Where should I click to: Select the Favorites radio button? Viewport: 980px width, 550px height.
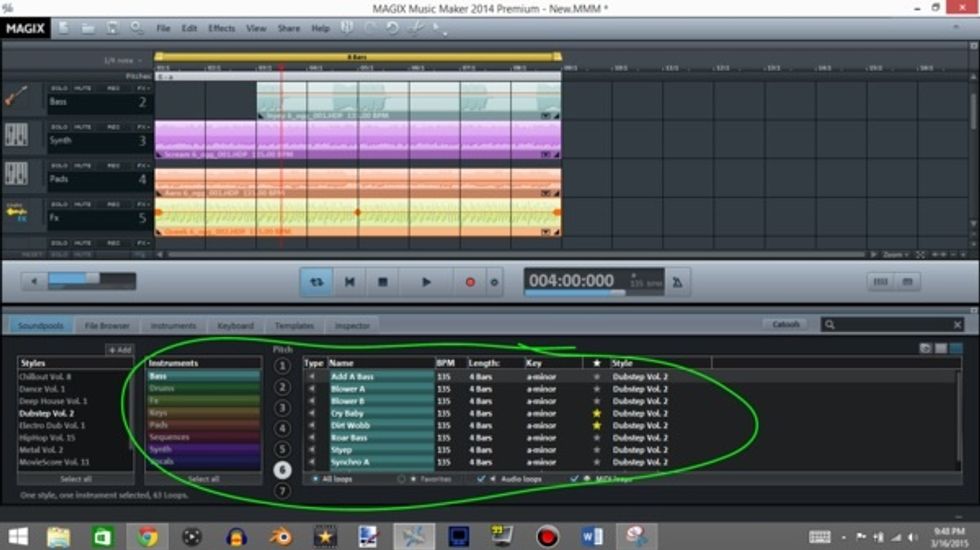click(401, 479)
